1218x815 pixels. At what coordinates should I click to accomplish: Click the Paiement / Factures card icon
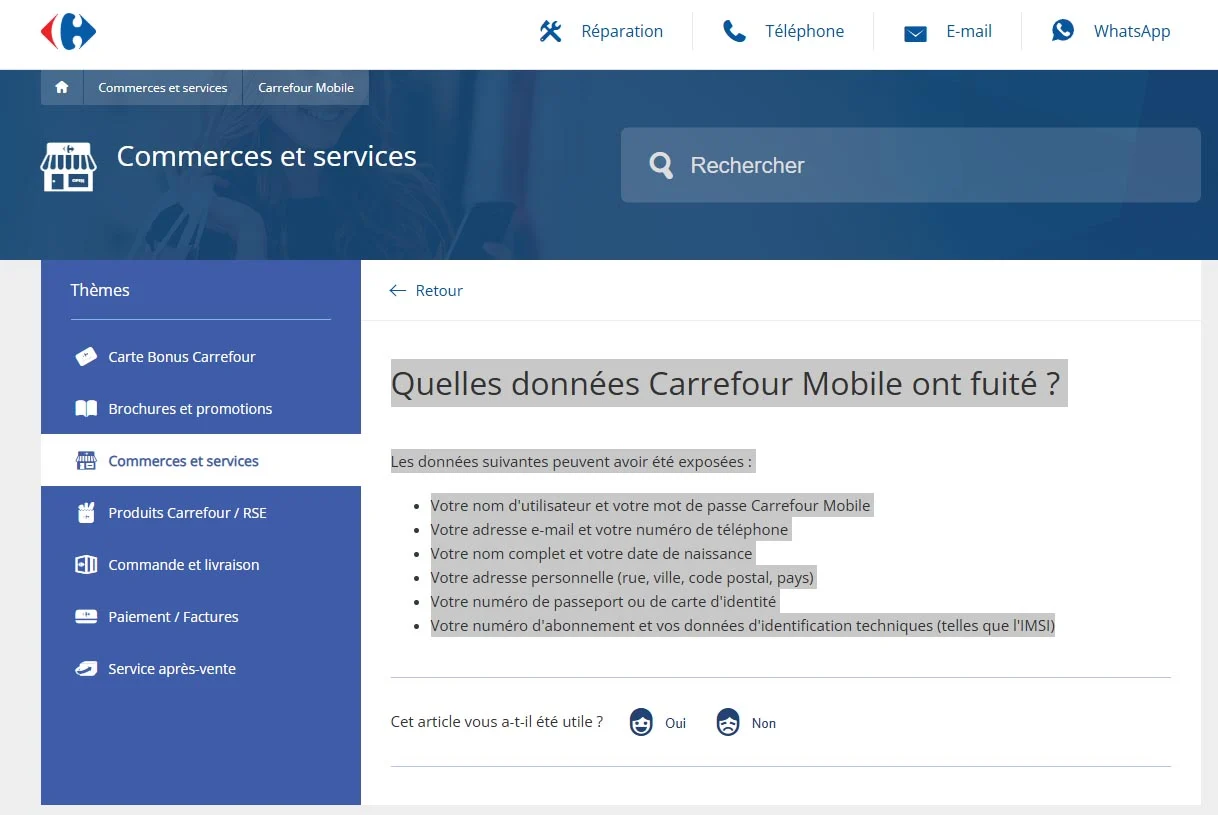86,617
